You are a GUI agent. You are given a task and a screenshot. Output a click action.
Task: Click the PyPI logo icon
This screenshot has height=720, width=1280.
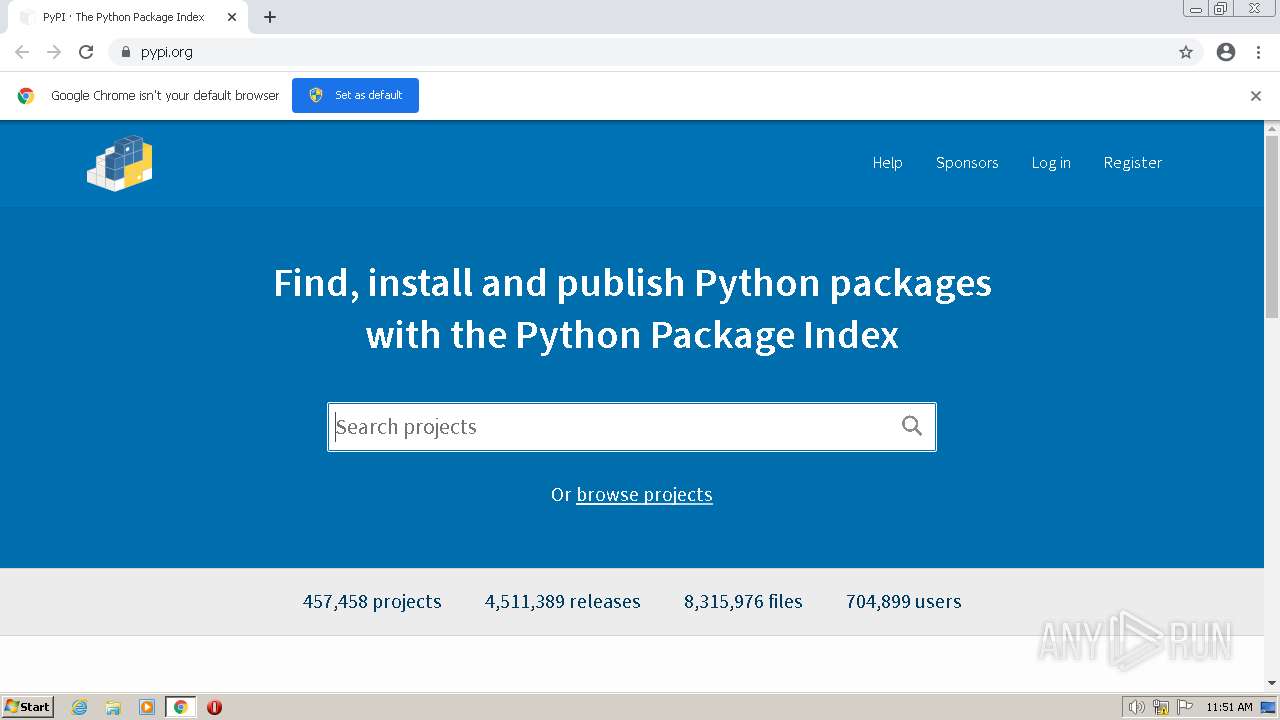tap(120, 163)
